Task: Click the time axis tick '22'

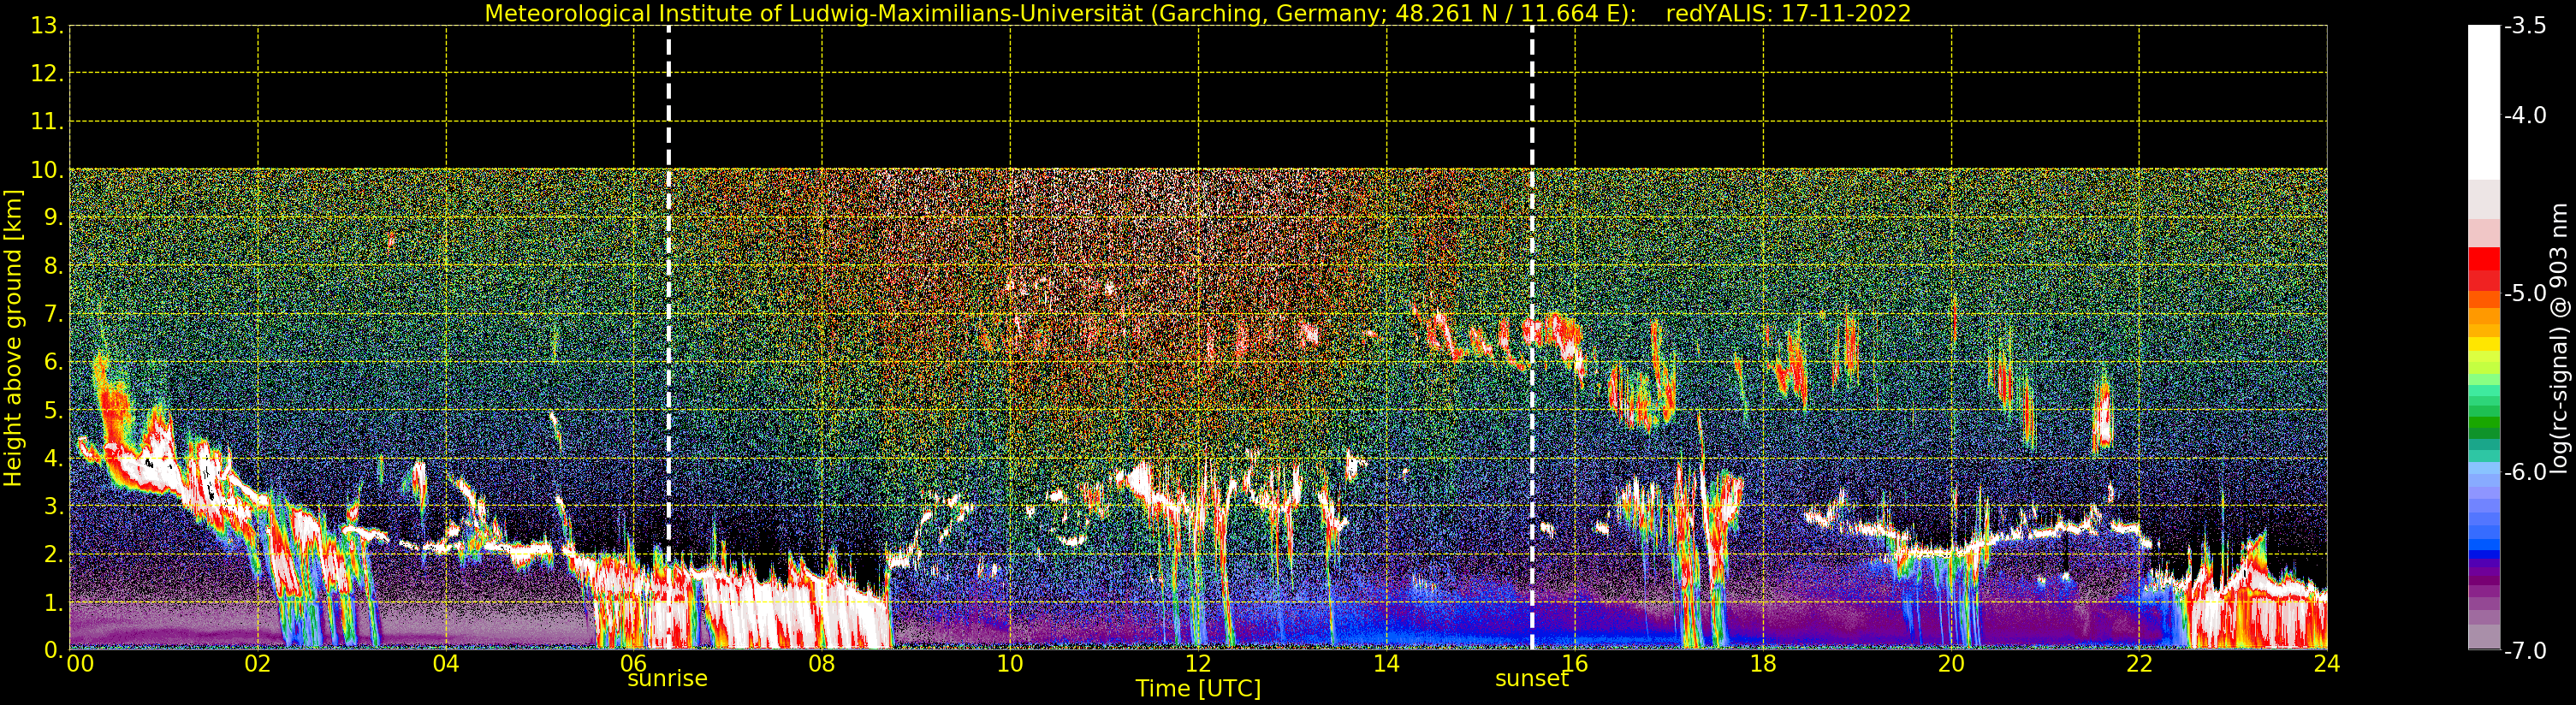Action: pos(2139,664)
